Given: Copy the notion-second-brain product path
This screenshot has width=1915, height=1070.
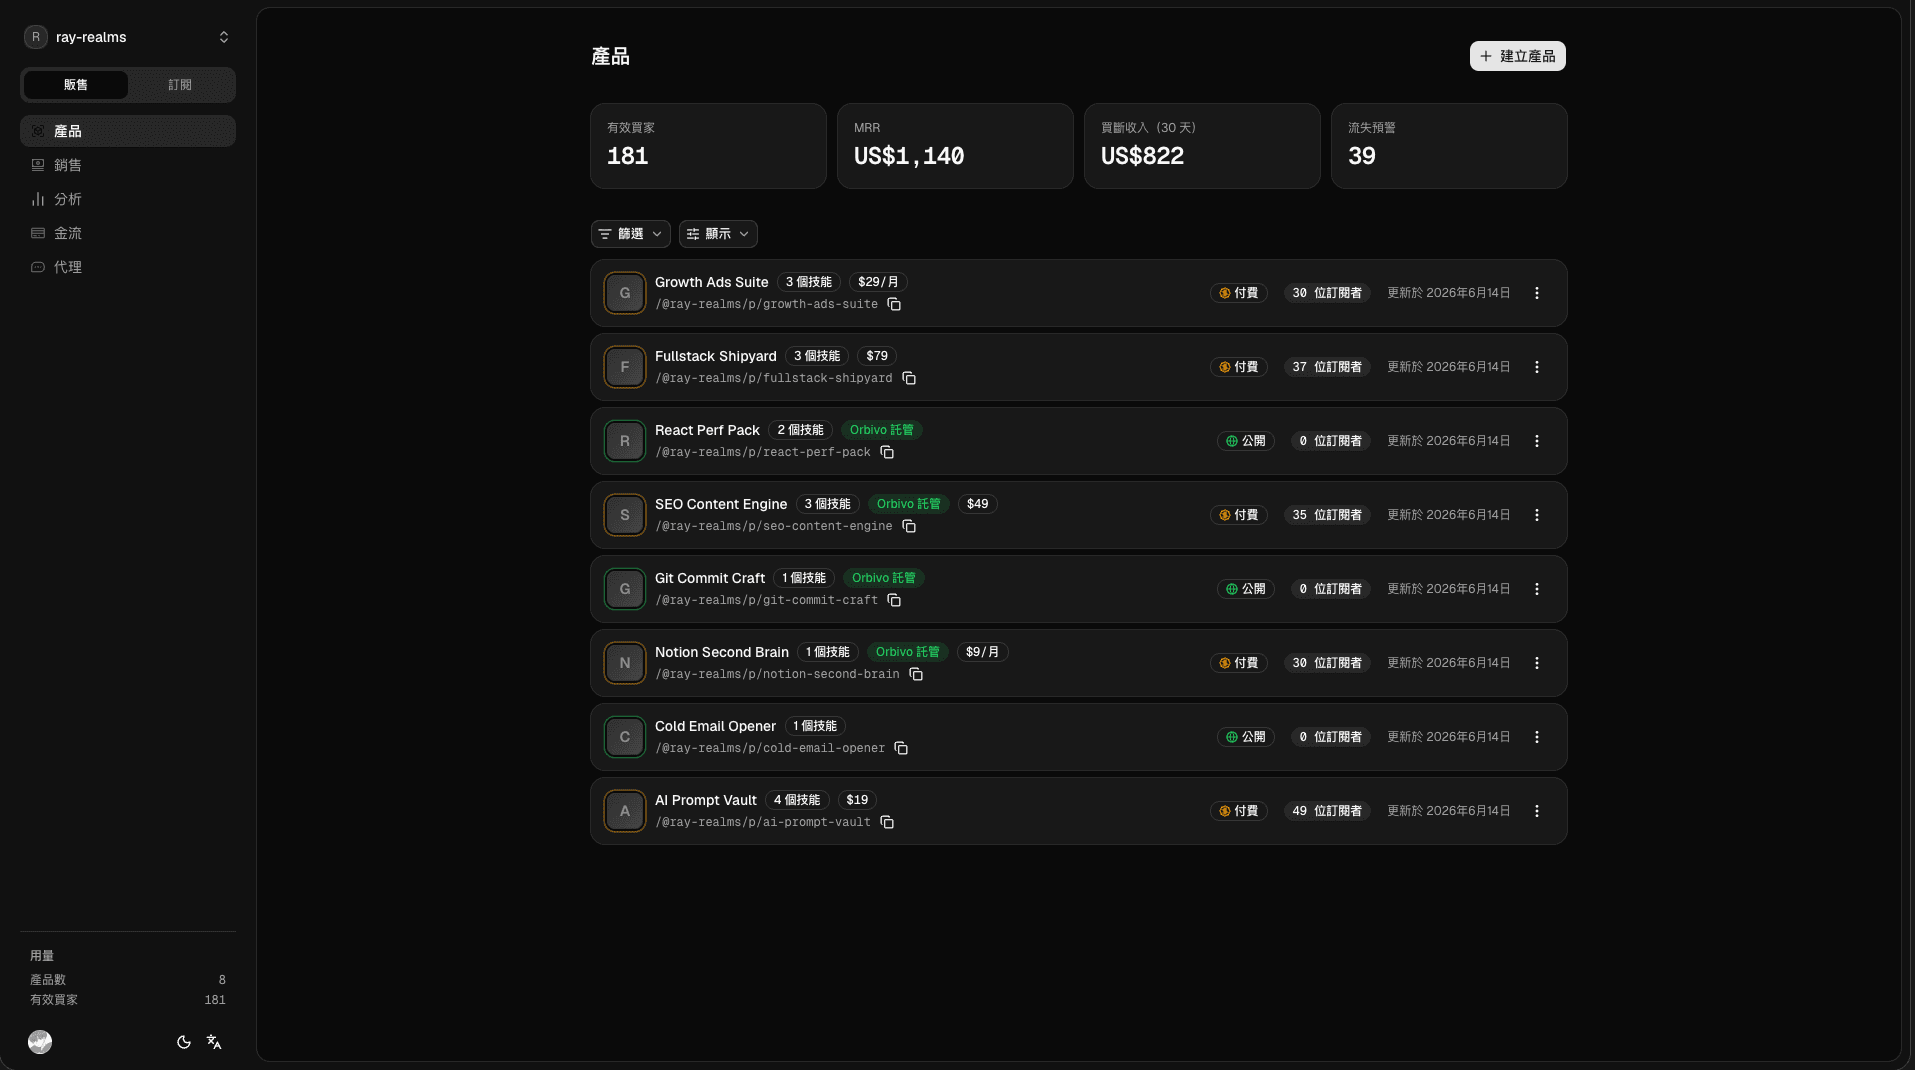Looking at the screenshot, I should [x=916, y=675].
